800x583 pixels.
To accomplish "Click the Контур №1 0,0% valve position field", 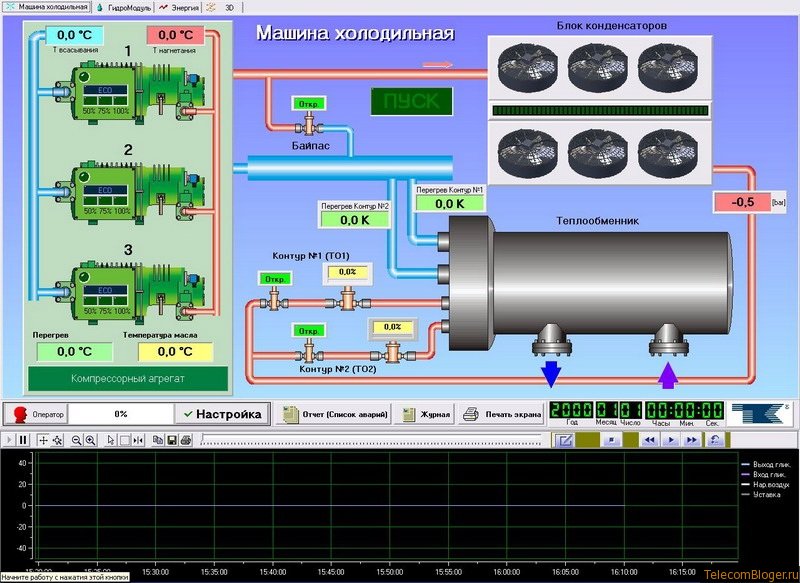I will [347, 271].
